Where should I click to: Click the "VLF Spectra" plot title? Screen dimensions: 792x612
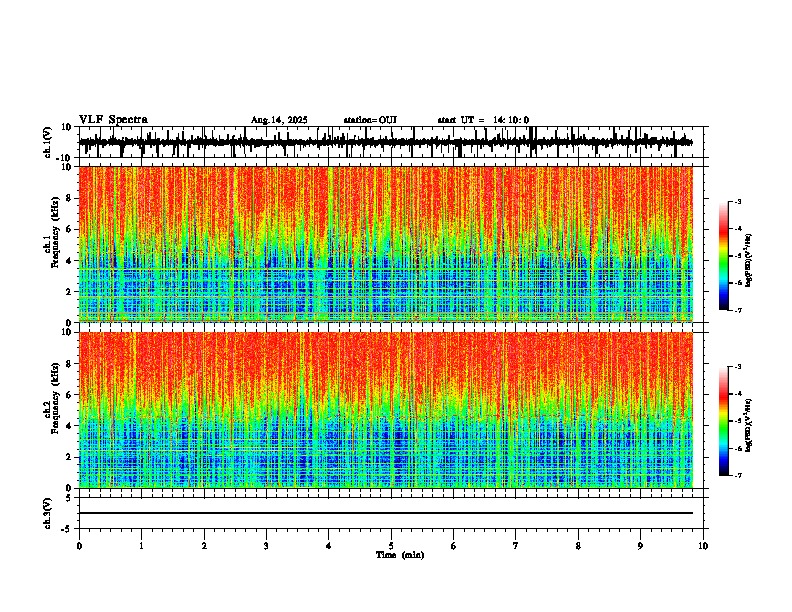(113, 120)
